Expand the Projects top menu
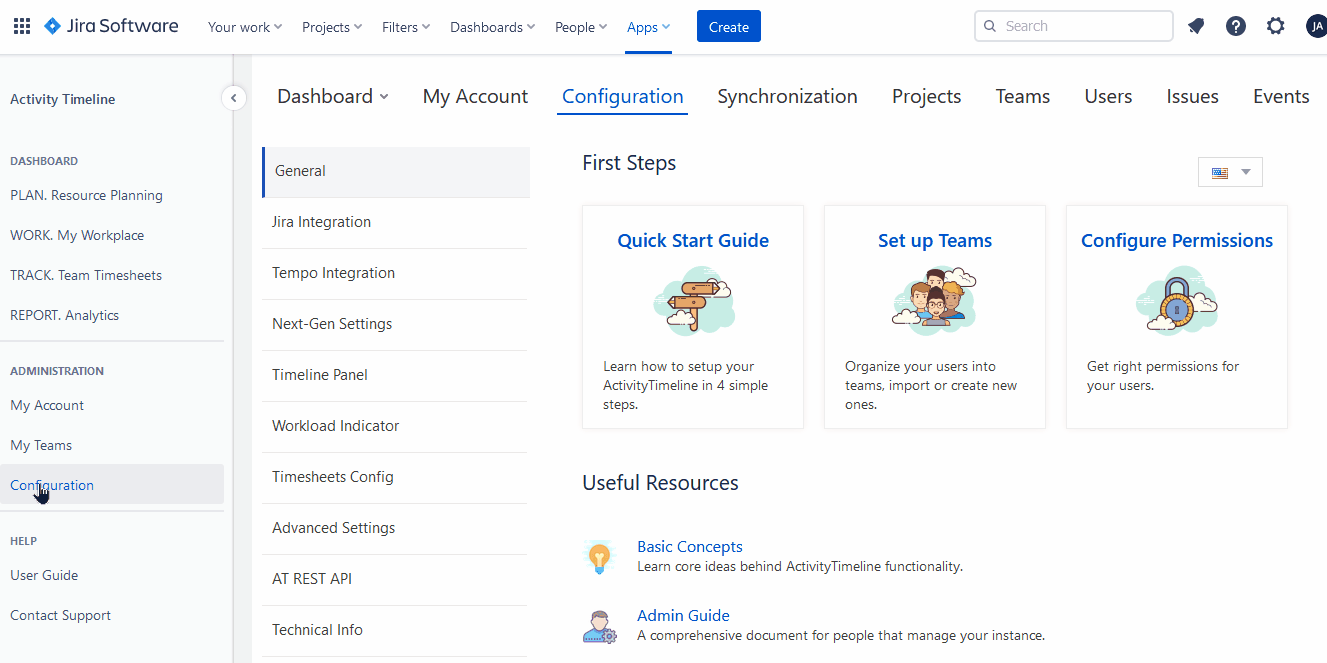 [332, 27]
